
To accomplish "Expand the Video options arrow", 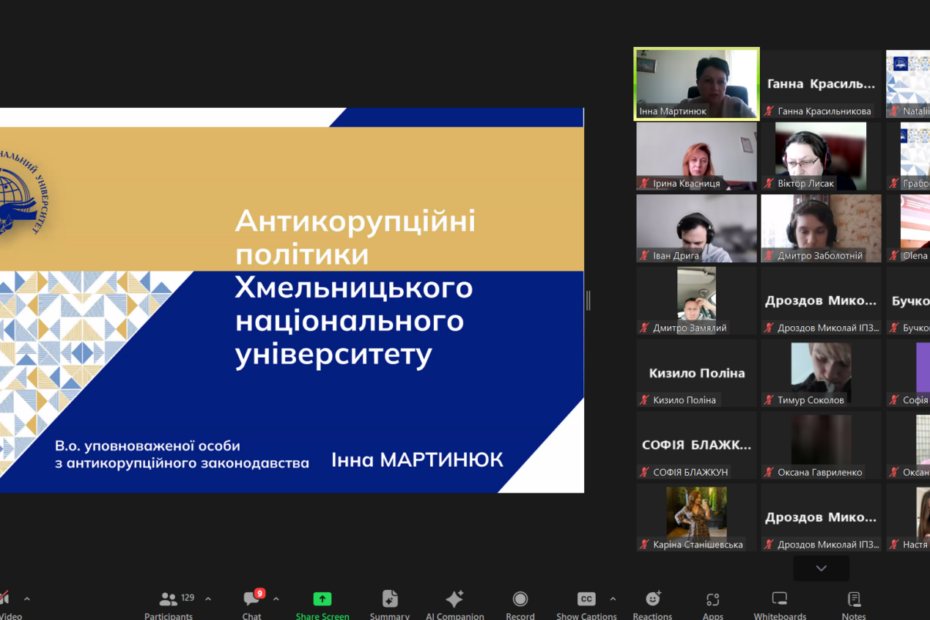I will 27,599.
